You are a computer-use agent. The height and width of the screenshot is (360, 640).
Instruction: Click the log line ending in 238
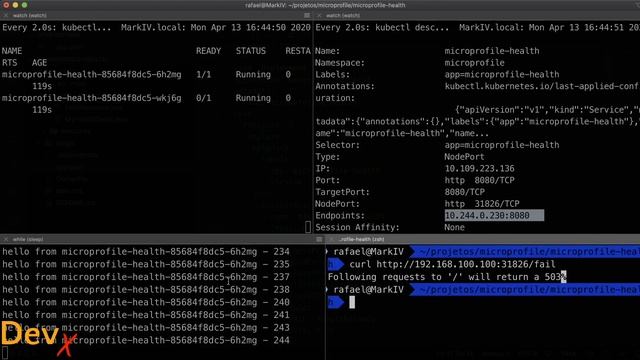coord(146,290)
